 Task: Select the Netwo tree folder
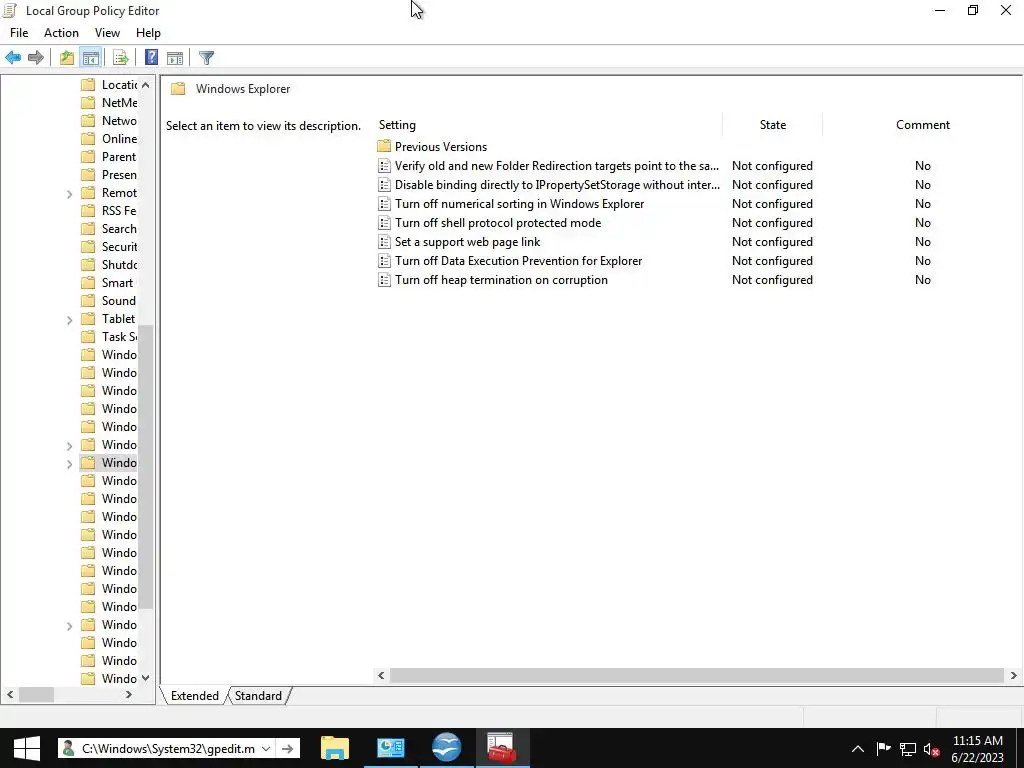(x=109, y=121)
